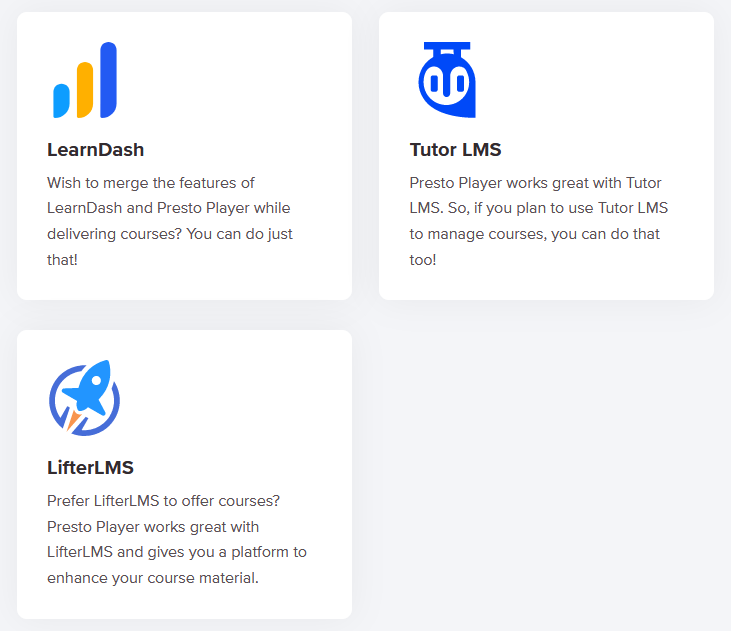Image resolution: width=731 pixels, height=631 pixels.
Task: Click "that!" ending the LearnDash description
Action: click(62, 261)
